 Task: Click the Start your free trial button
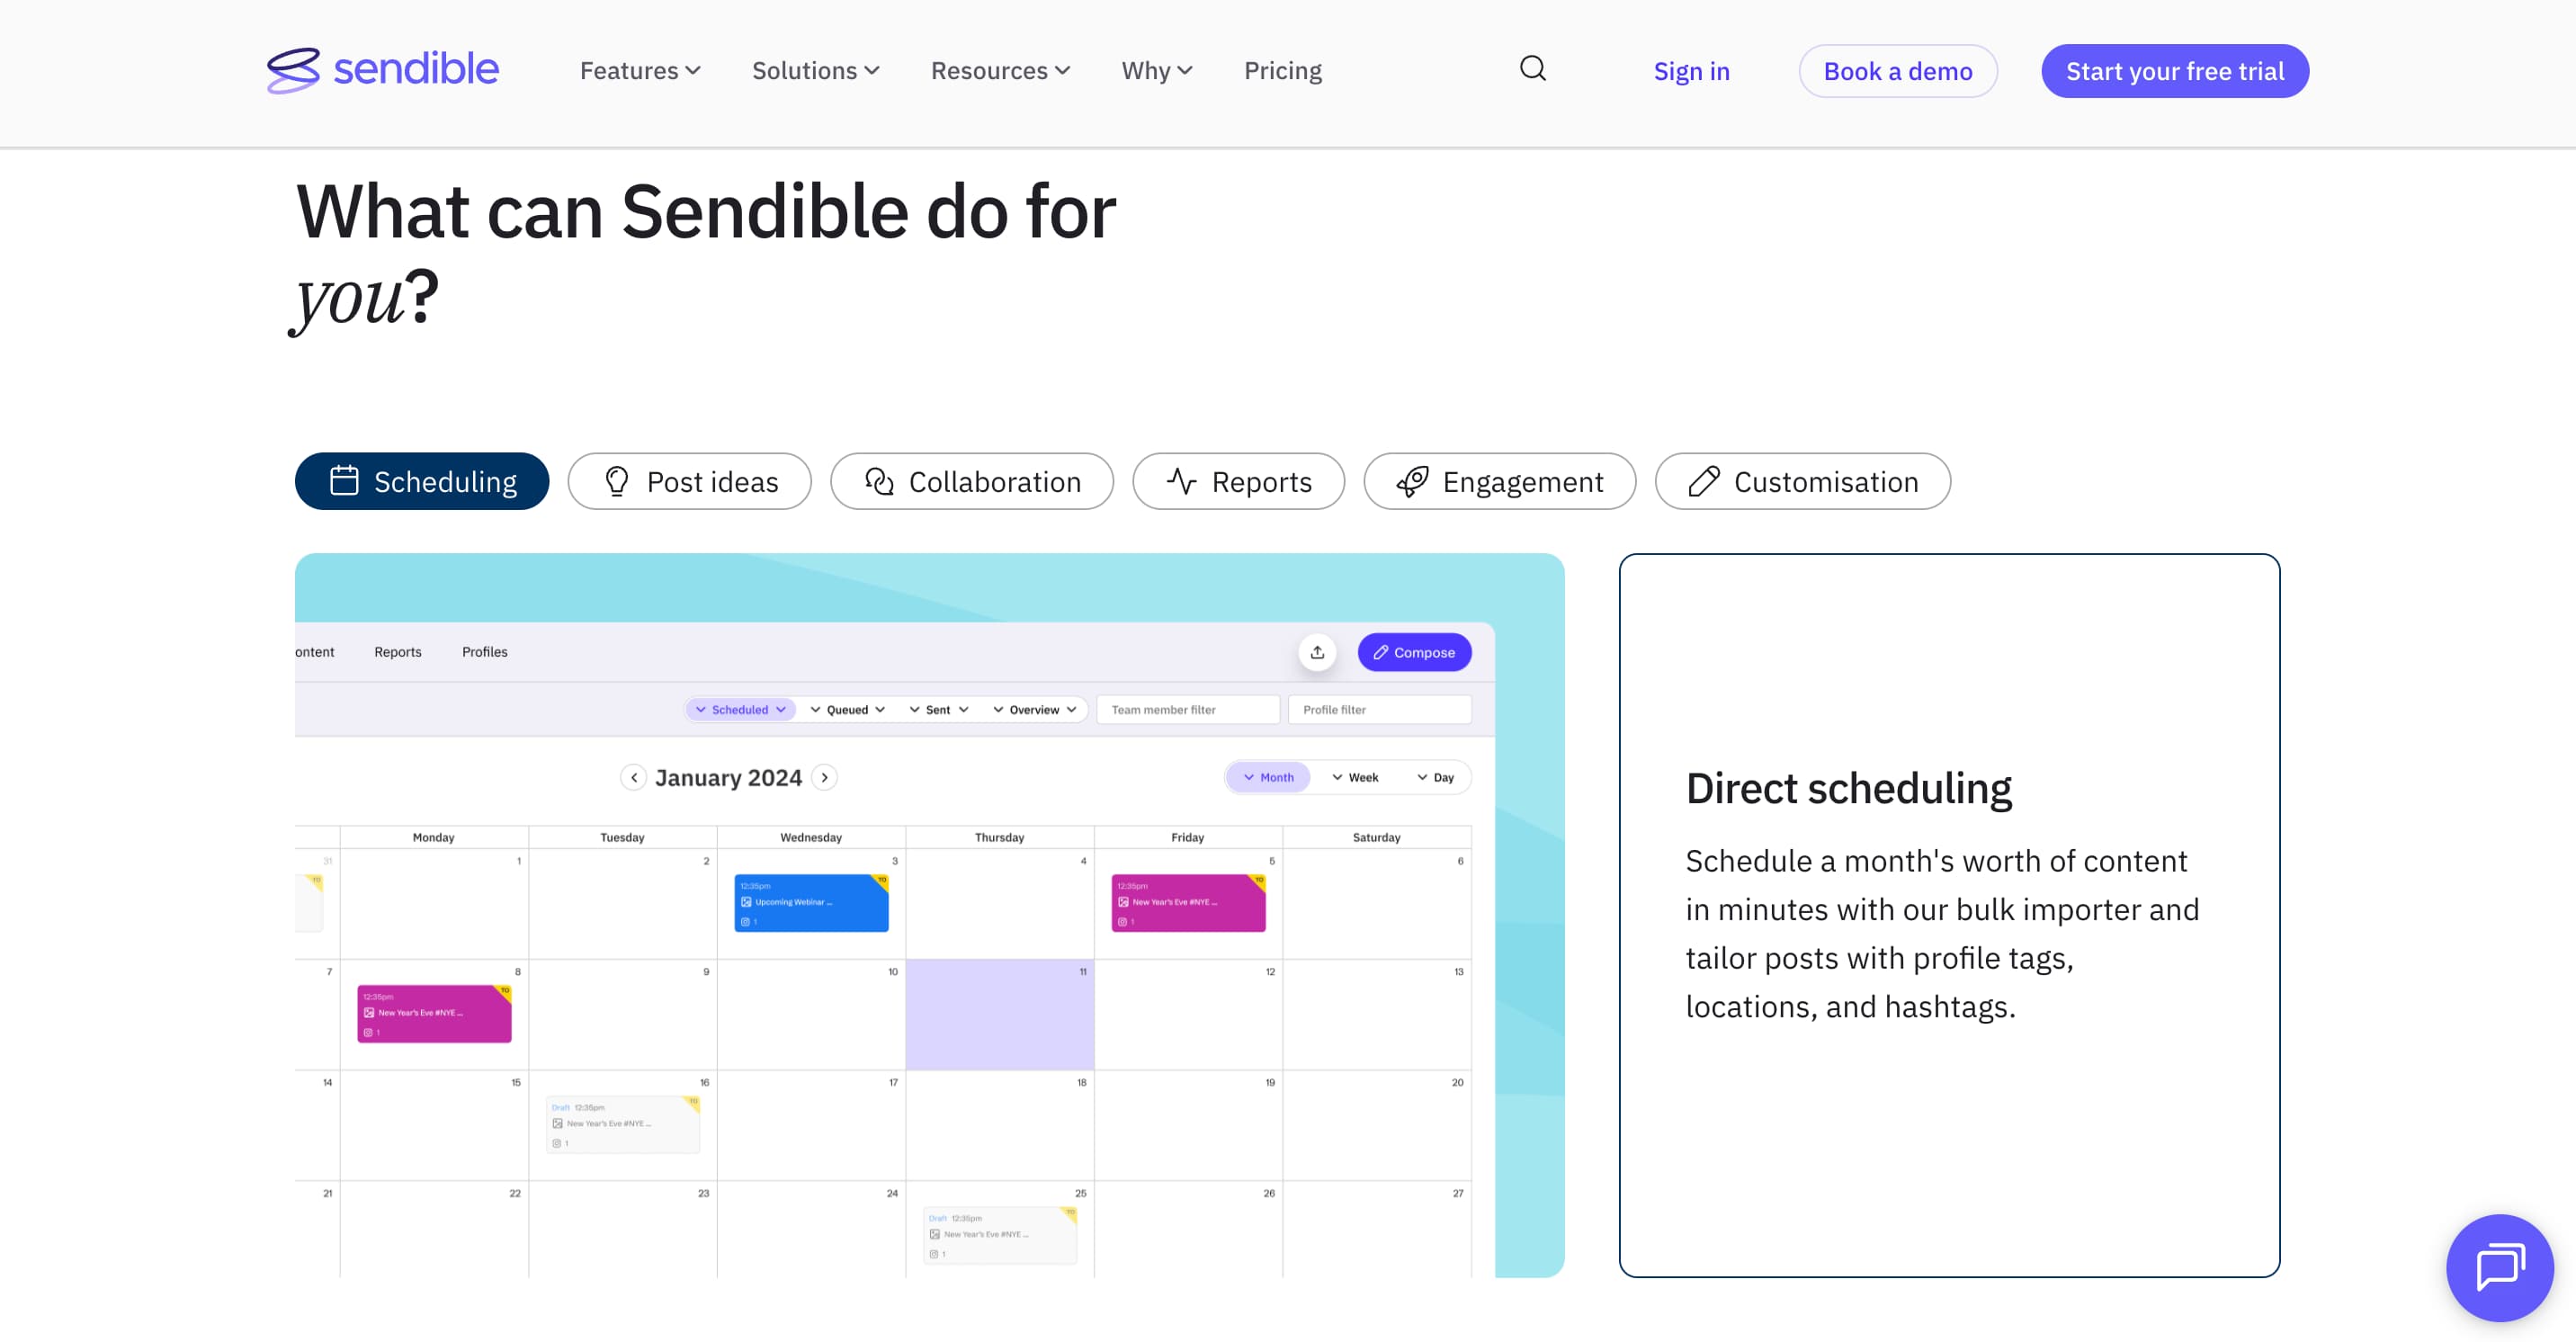pyautogui.click(x=2175, y=70)
